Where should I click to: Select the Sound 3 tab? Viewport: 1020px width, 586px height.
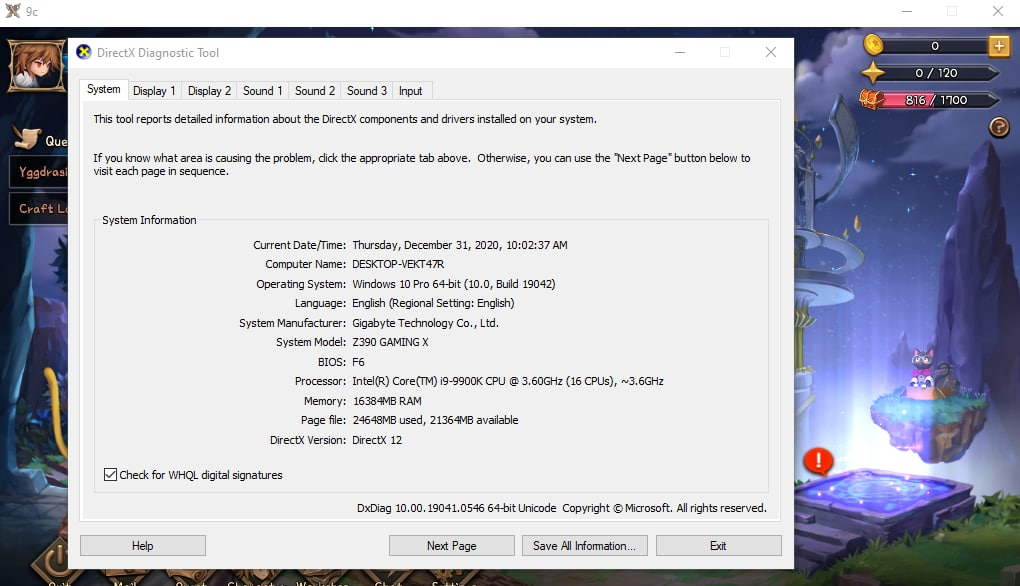click(367, 91)
